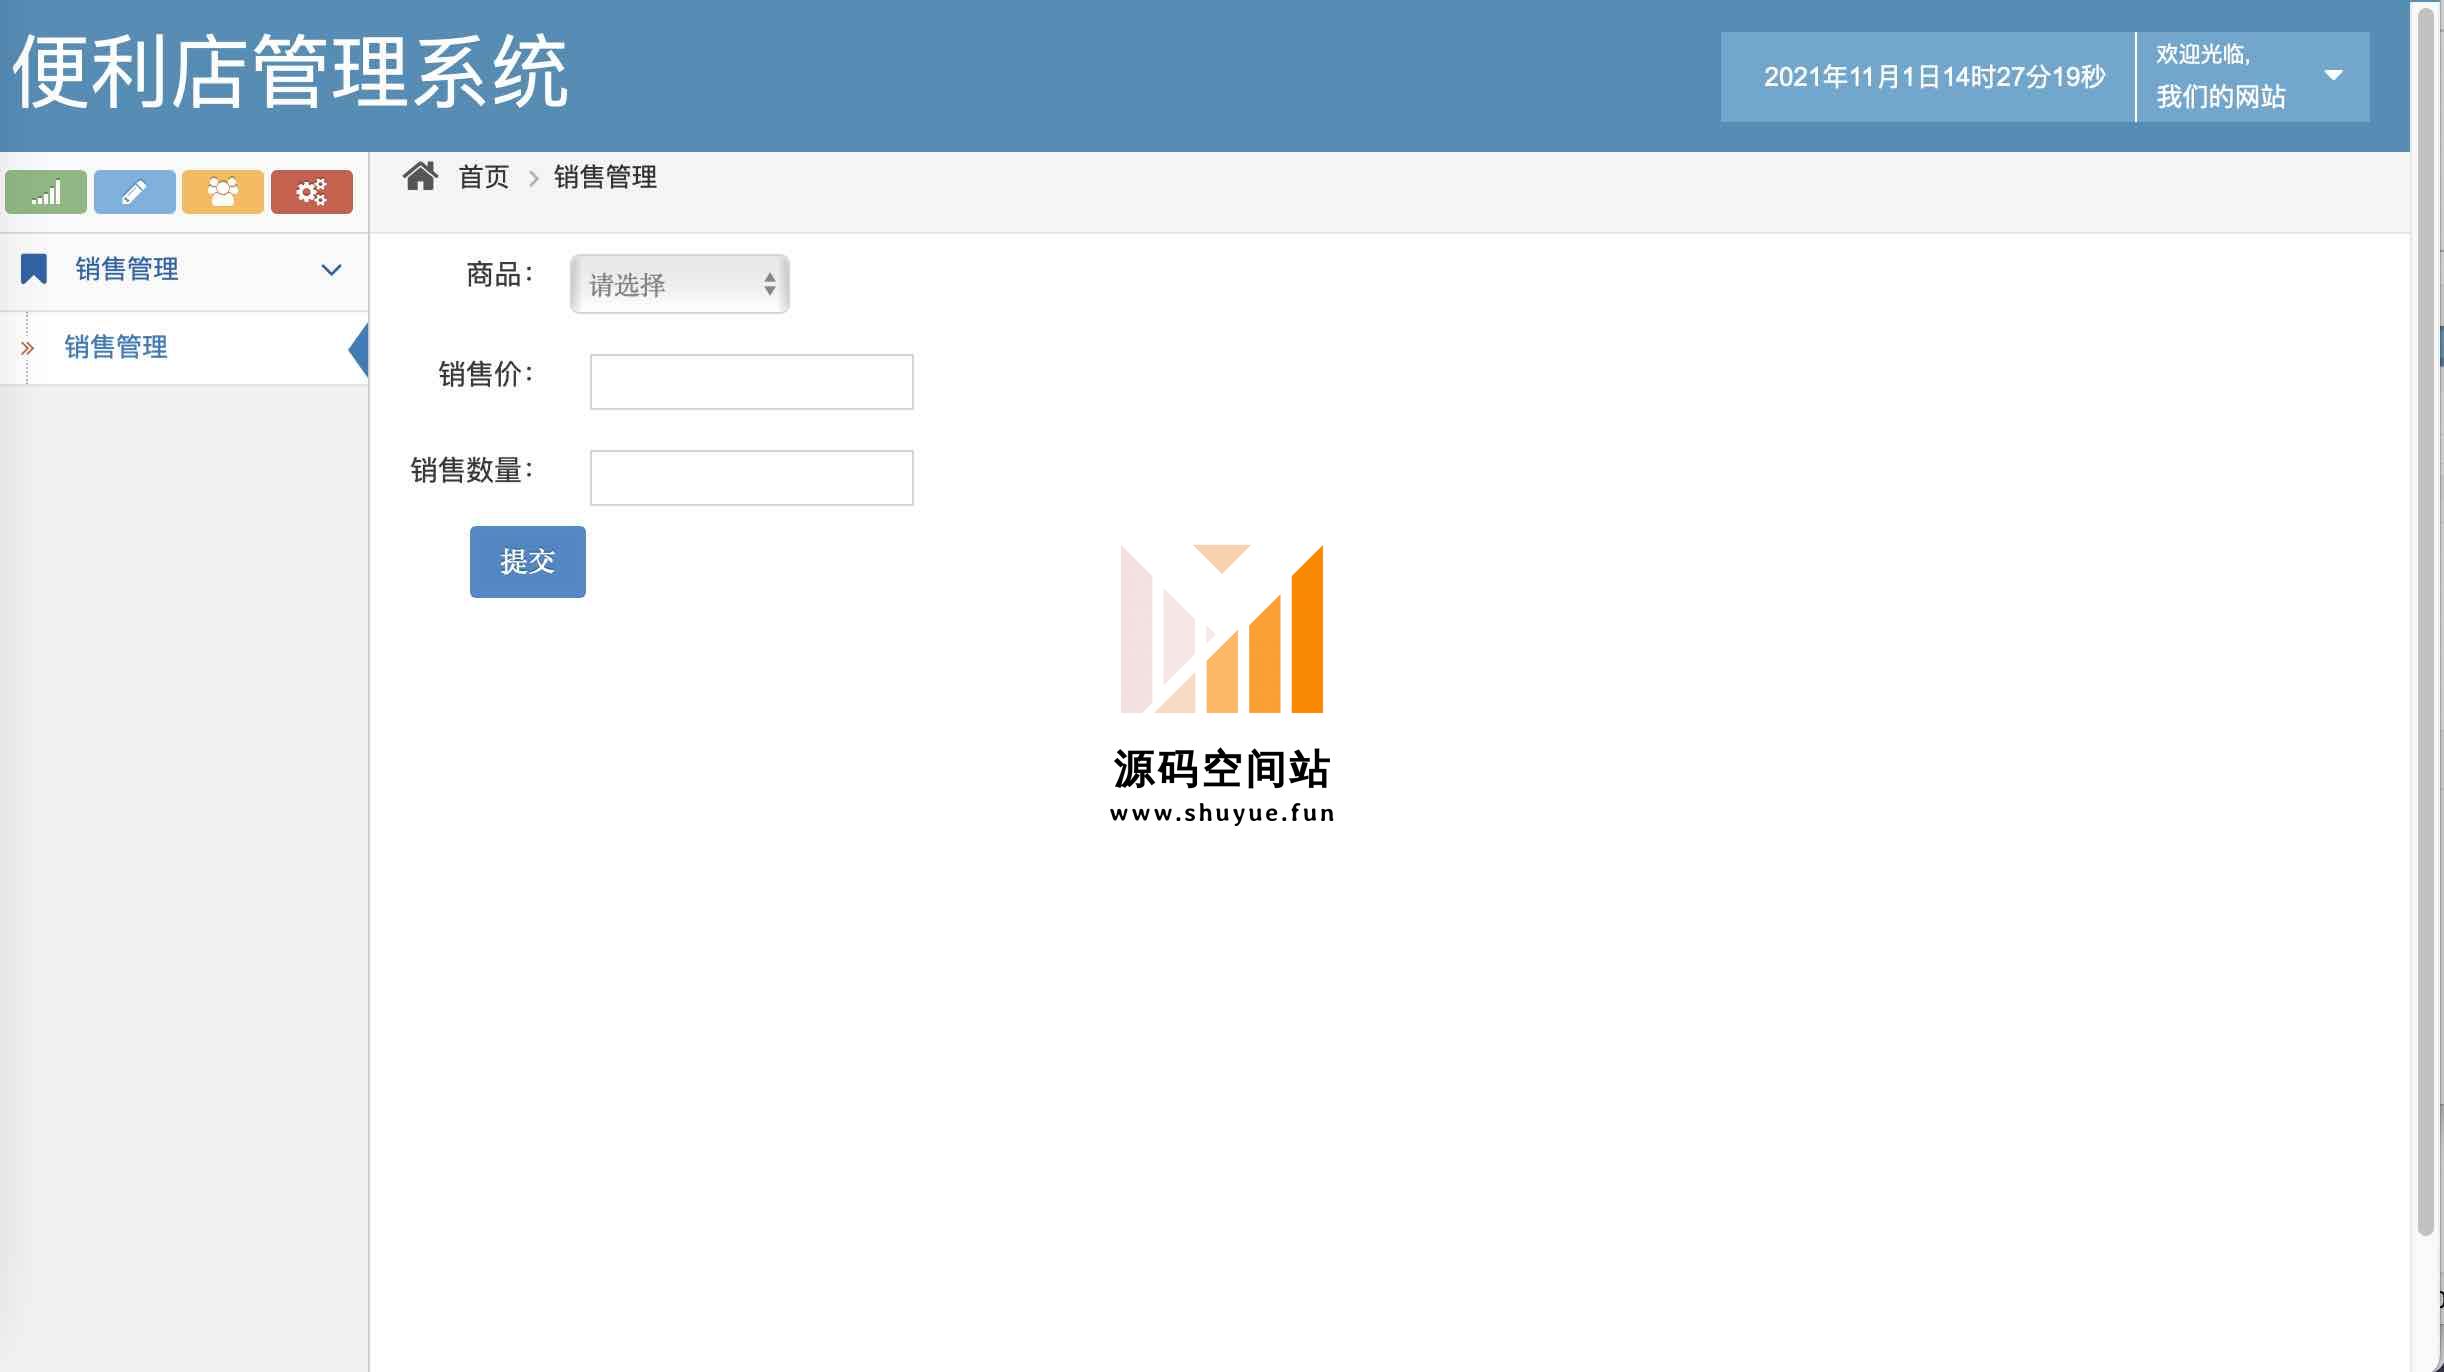This screenshot has width=2444, height=1372.
Task: Click the vertical page scrollbar
Action: pos(2425,620)
